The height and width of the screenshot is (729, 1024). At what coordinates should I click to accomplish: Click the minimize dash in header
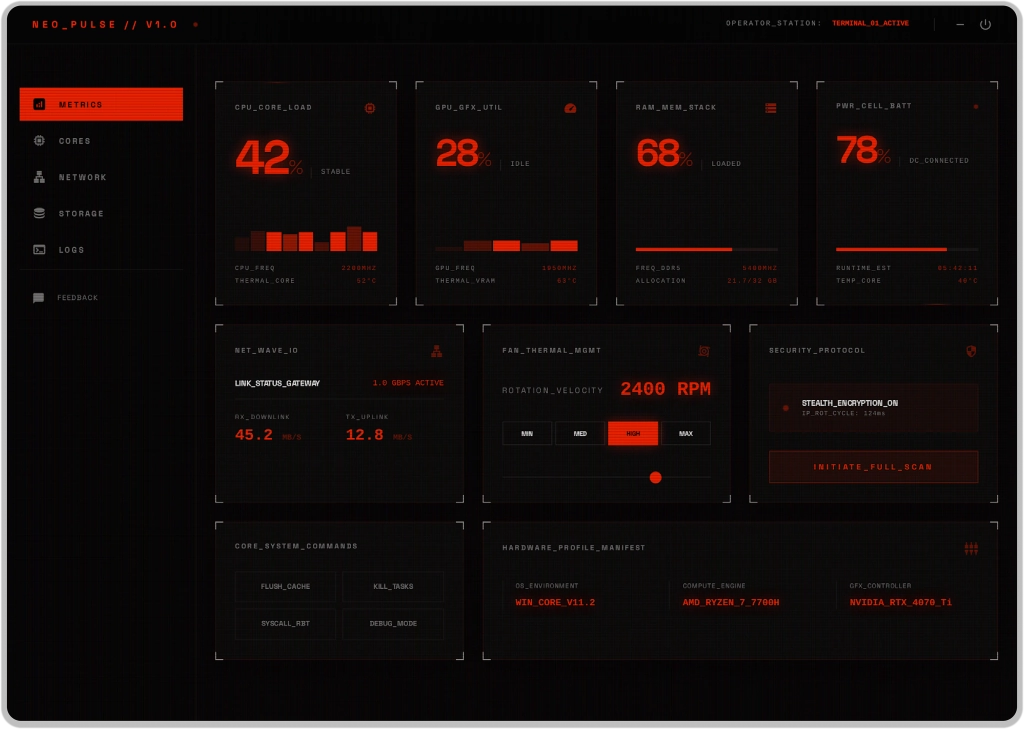[960, 24]
